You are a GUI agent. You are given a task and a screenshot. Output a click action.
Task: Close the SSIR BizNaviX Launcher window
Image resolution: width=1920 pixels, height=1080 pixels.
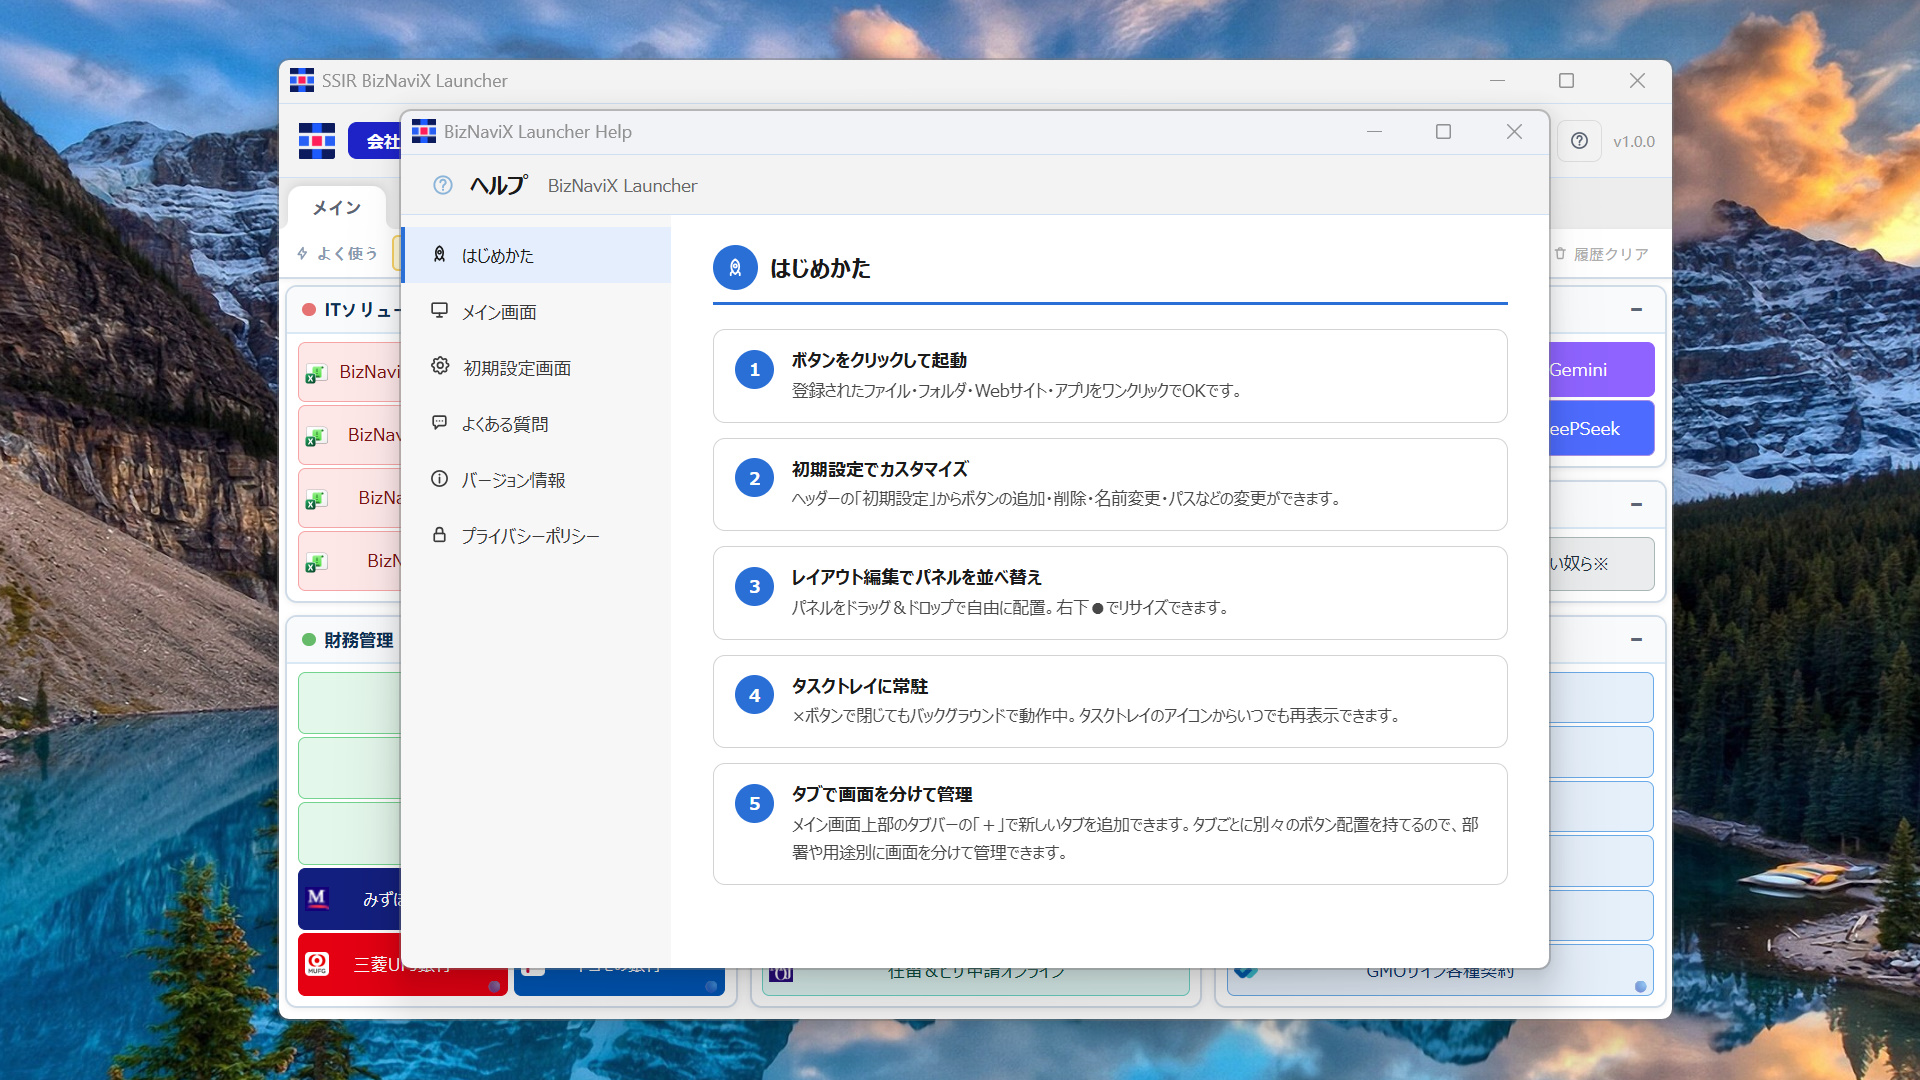pyautogui.click(x=1637, y=81)
